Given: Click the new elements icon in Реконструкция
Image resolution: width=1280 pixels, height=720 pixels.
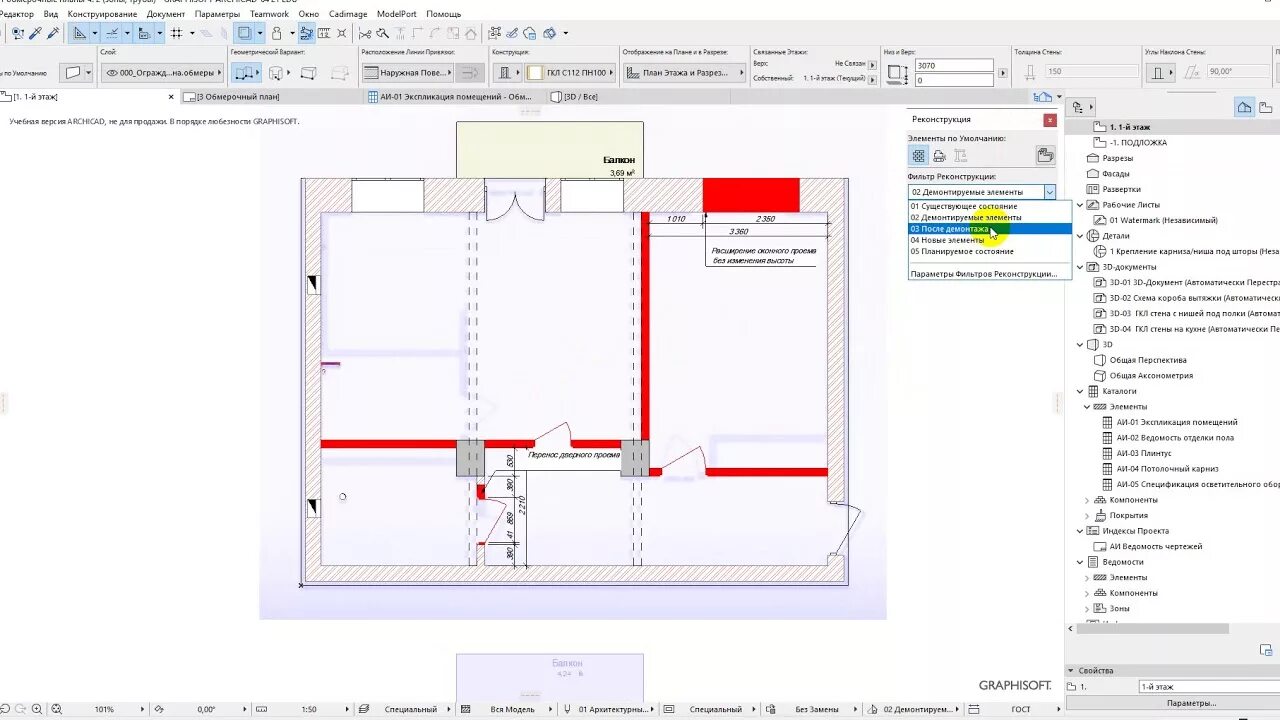Looking at the screenshot, I should pyautogui.click(x=960, y=155).
